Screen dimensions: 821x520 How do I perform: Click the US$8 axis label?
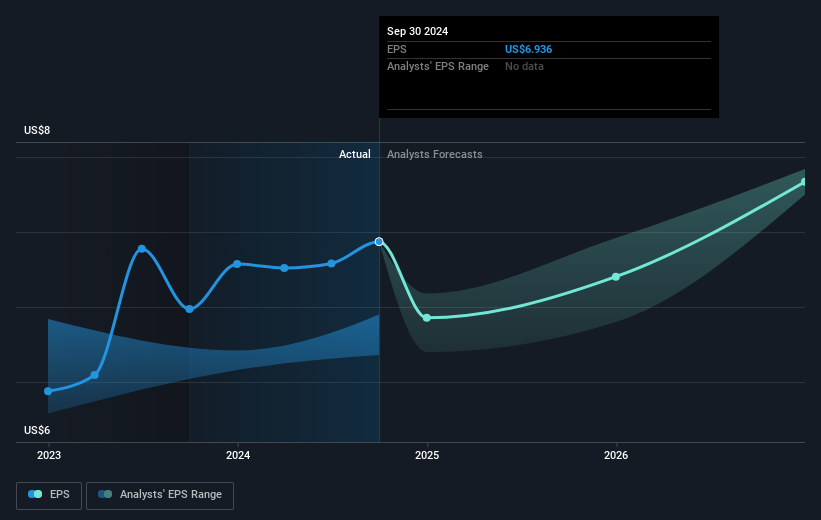click(x=37, y=130)
